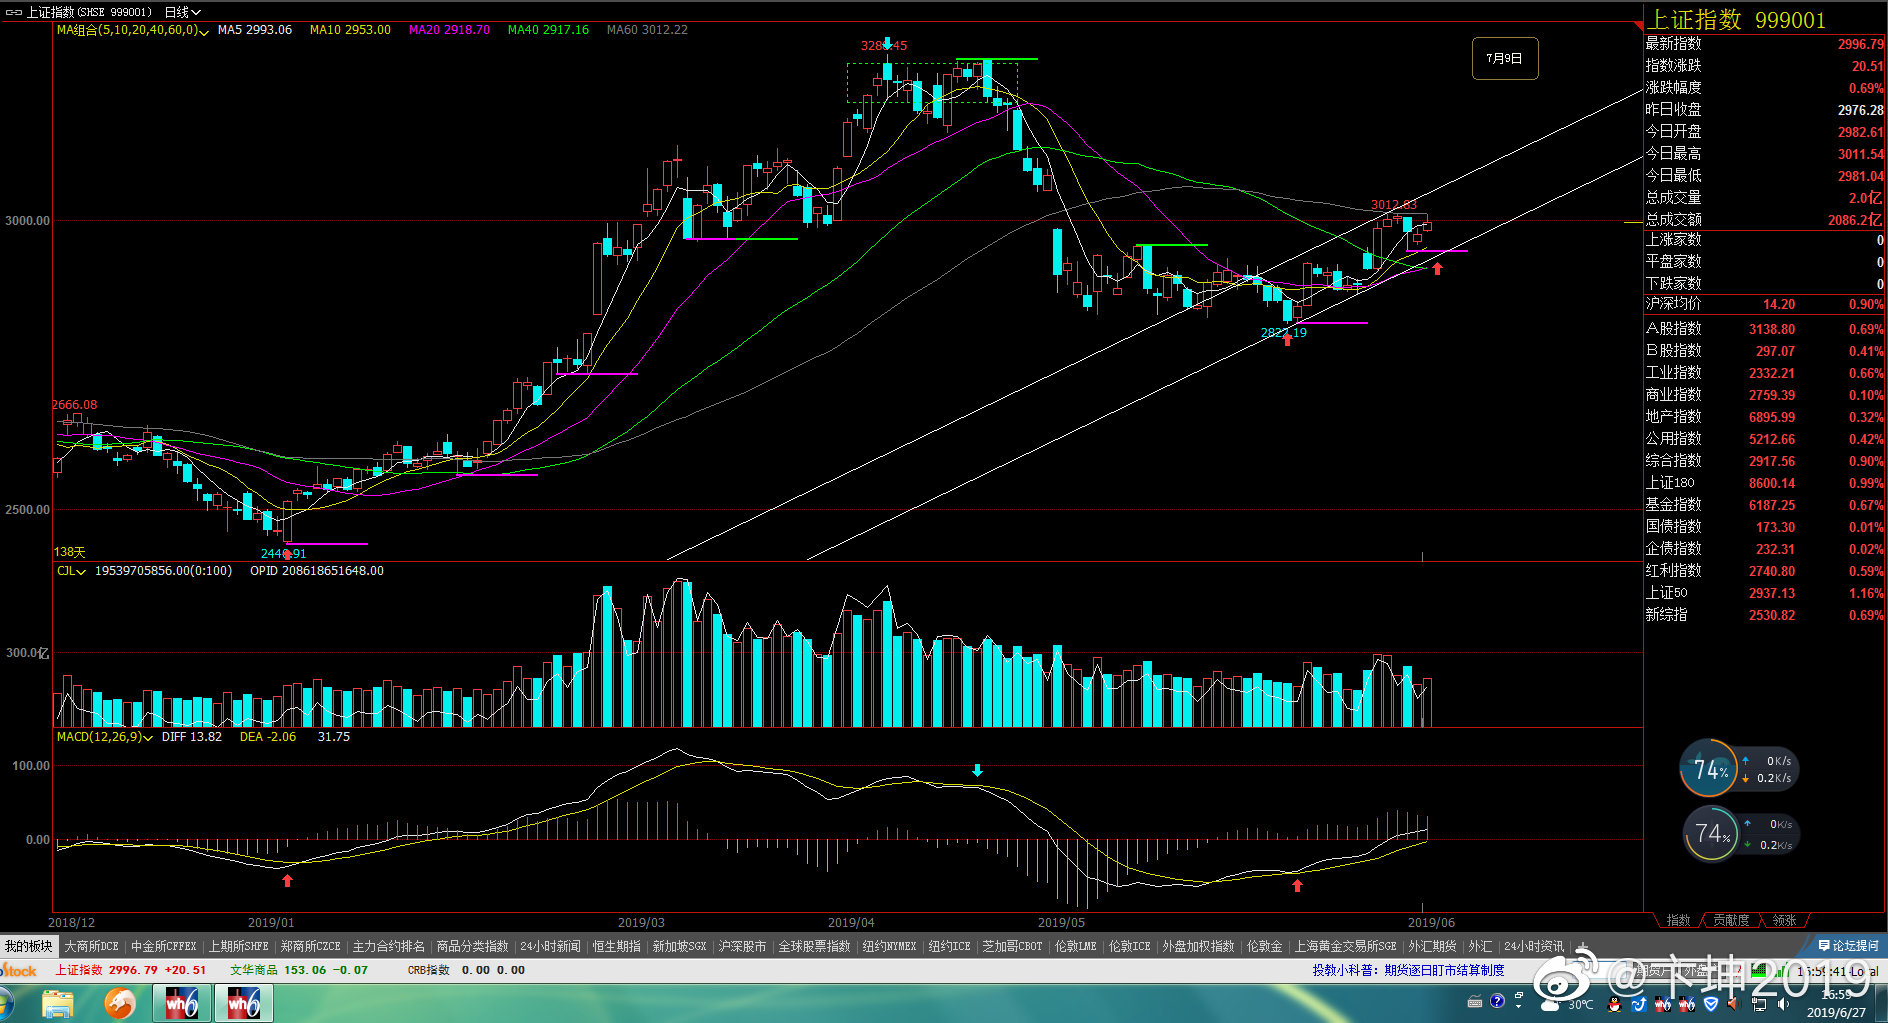Viewport: 1888px width, 1023px height.
Task: Open the 上期所SHFE tab
Action: point(239,946)
